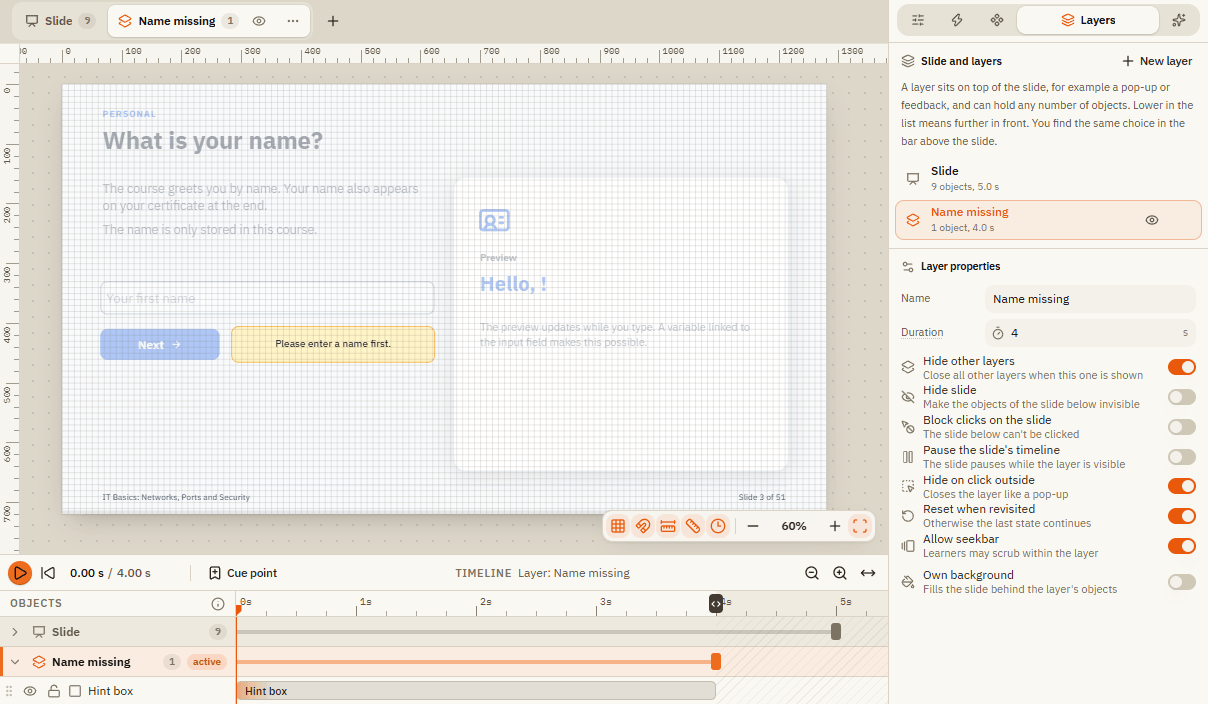Zoom out canvas with minus icon
The height and width of the screenshot is (704, 1208).
[753, 526]
